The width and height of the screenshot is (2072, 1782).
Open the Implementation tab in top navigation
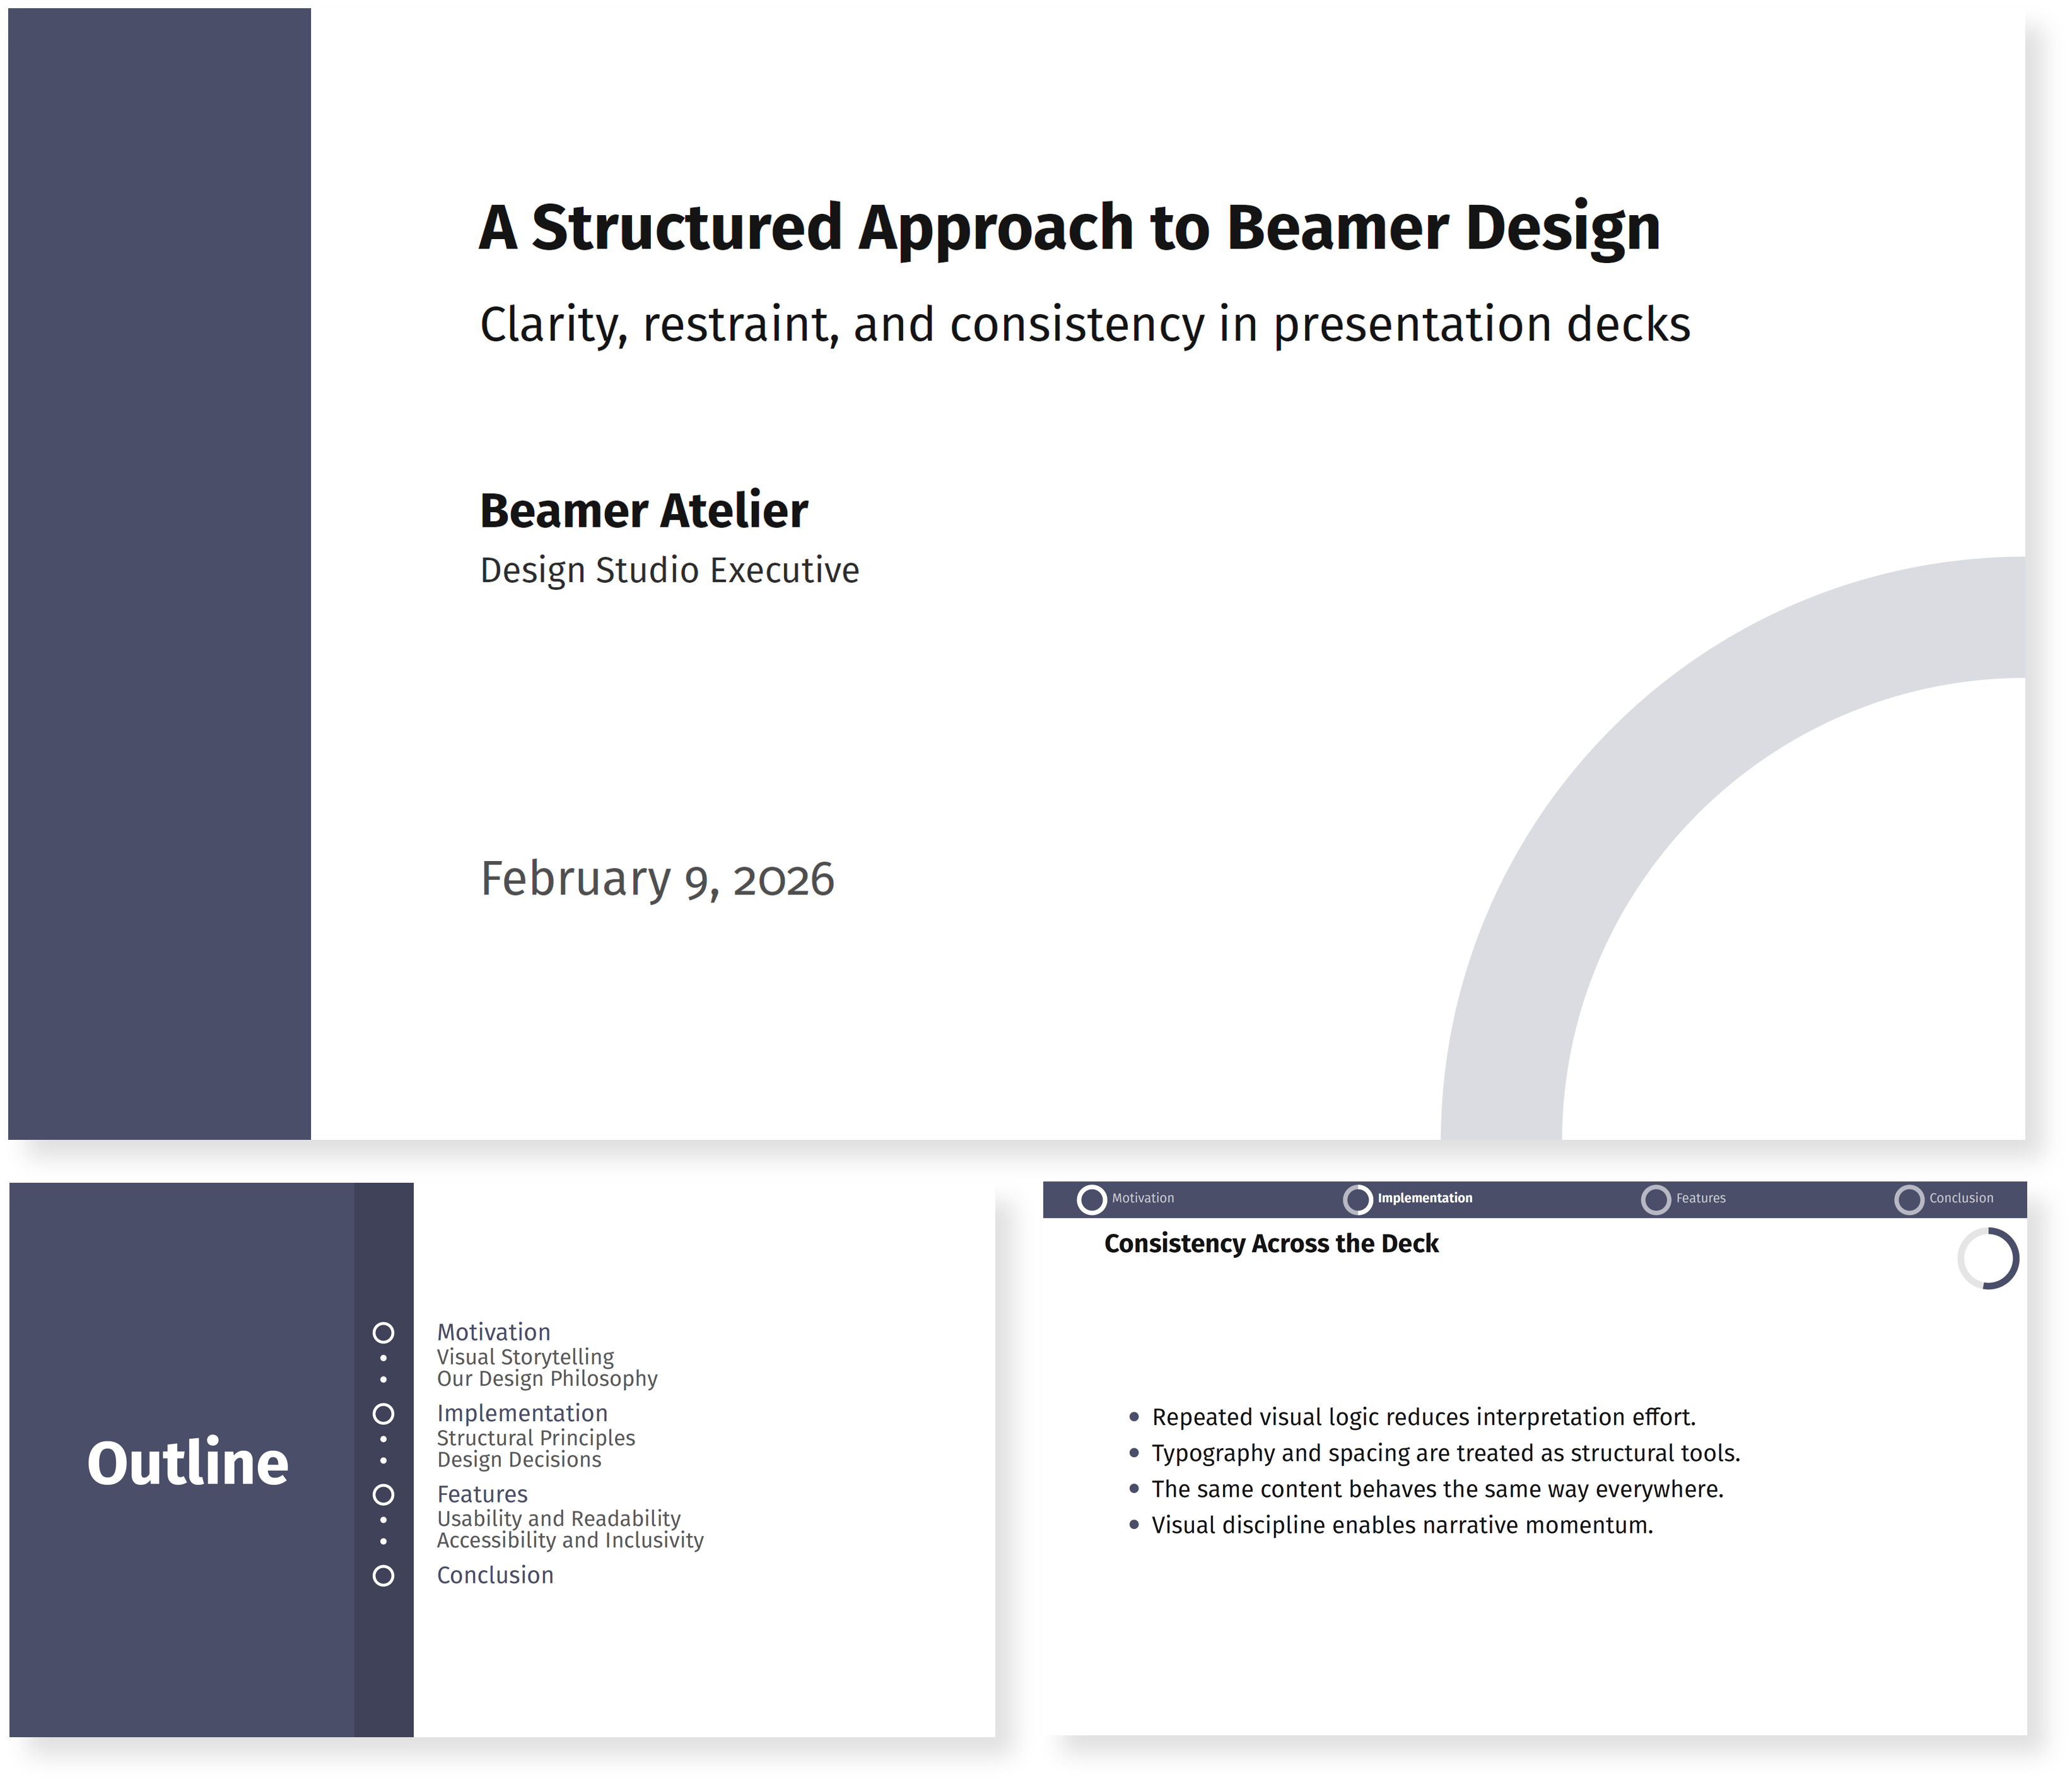(x=1424, y=1198)
